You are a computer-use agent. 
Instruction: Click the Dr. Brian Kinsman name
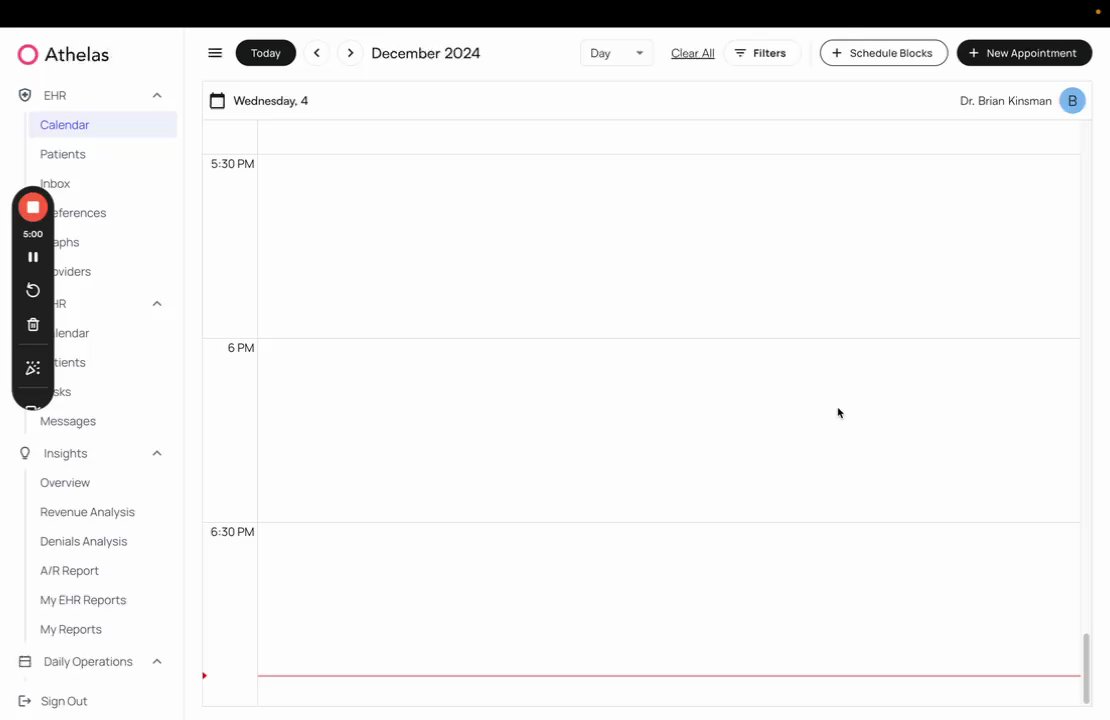tap(1005, 101)
